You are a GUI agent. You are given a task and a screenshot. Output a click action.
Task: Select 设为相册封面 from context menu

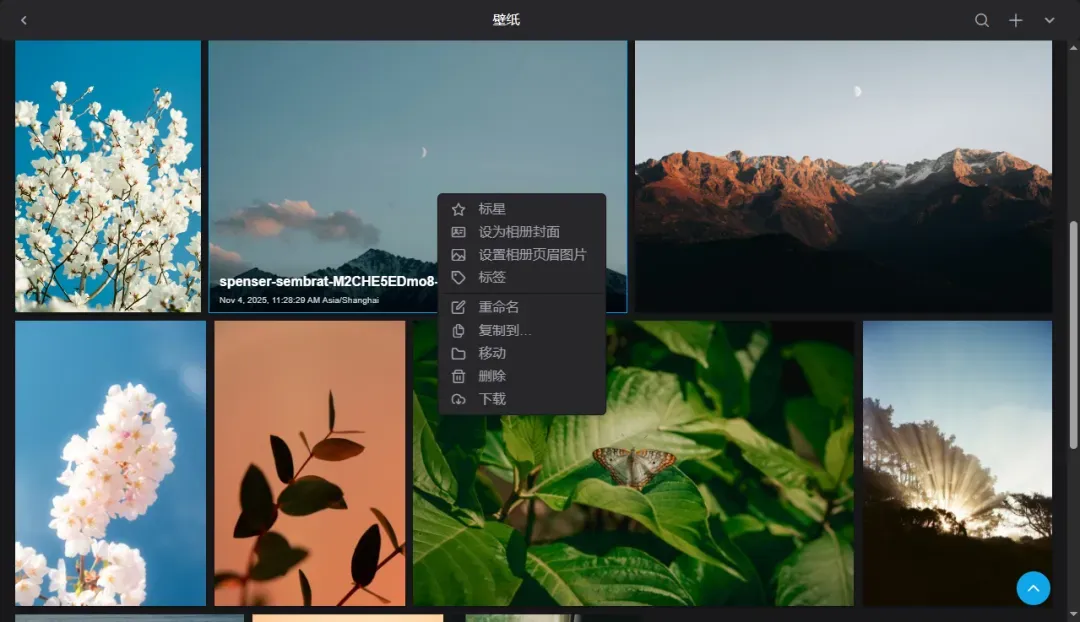click(x=518, y=232)
